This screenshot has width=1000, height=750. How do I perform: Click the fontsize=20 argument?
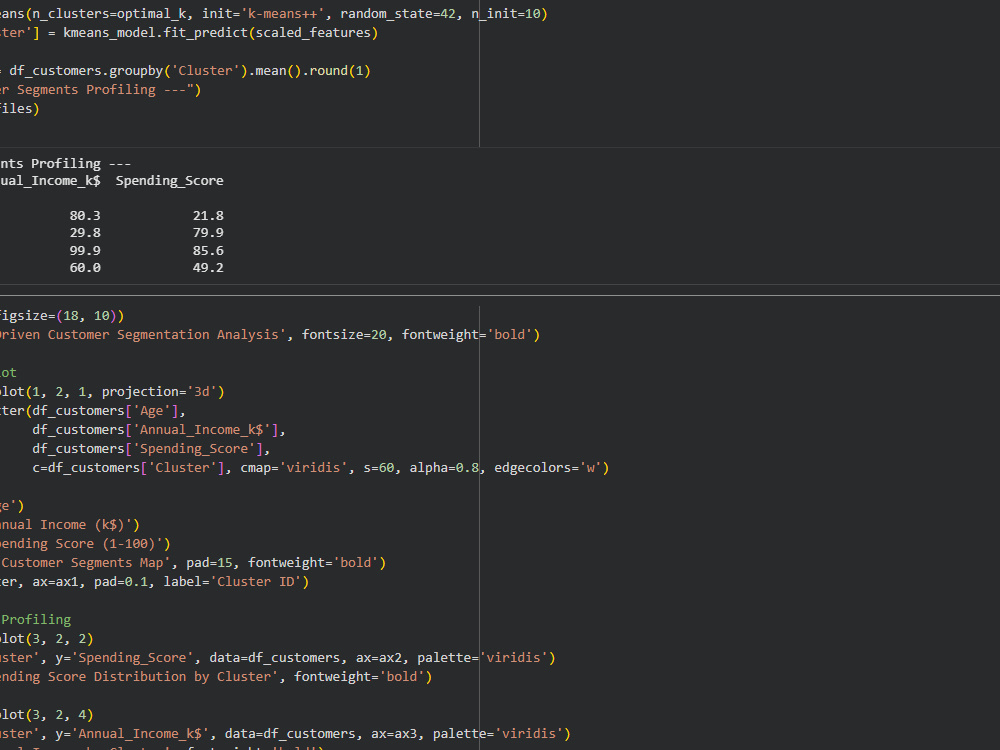point(344,335)
